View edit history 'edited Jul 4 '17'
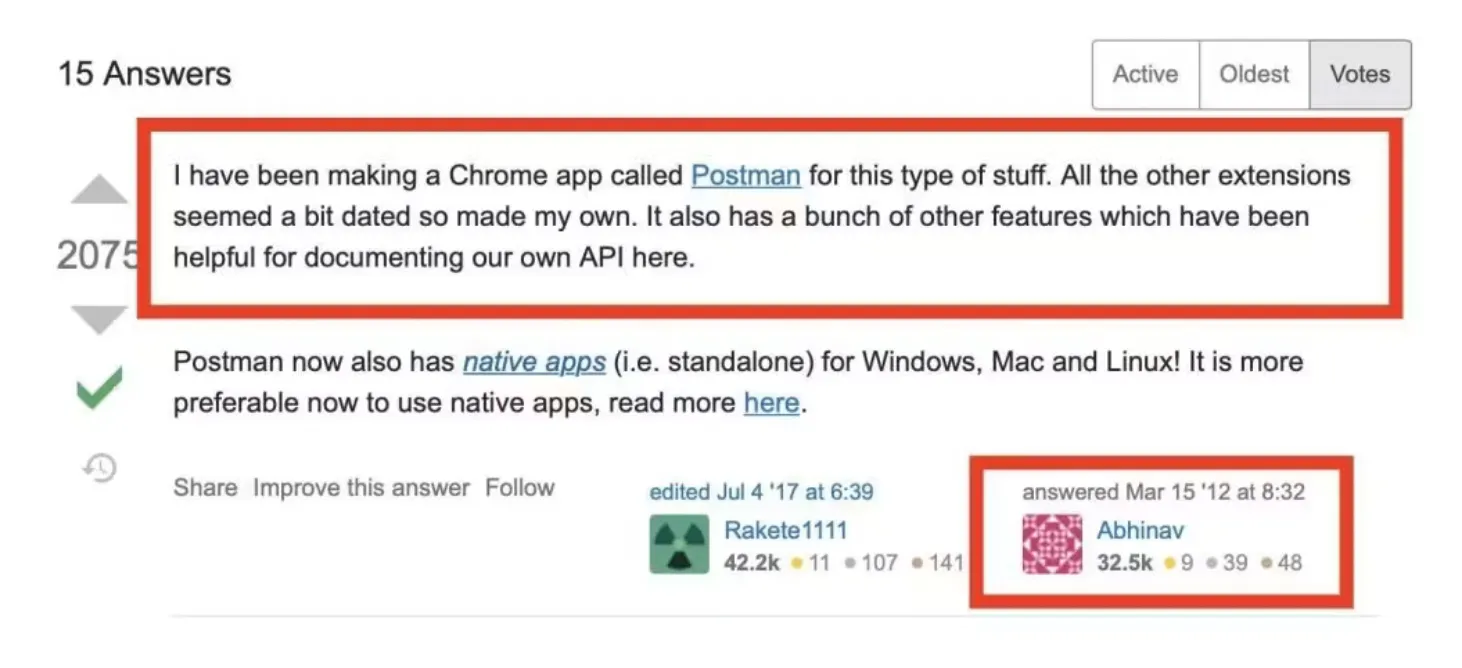 pos(761,492)
